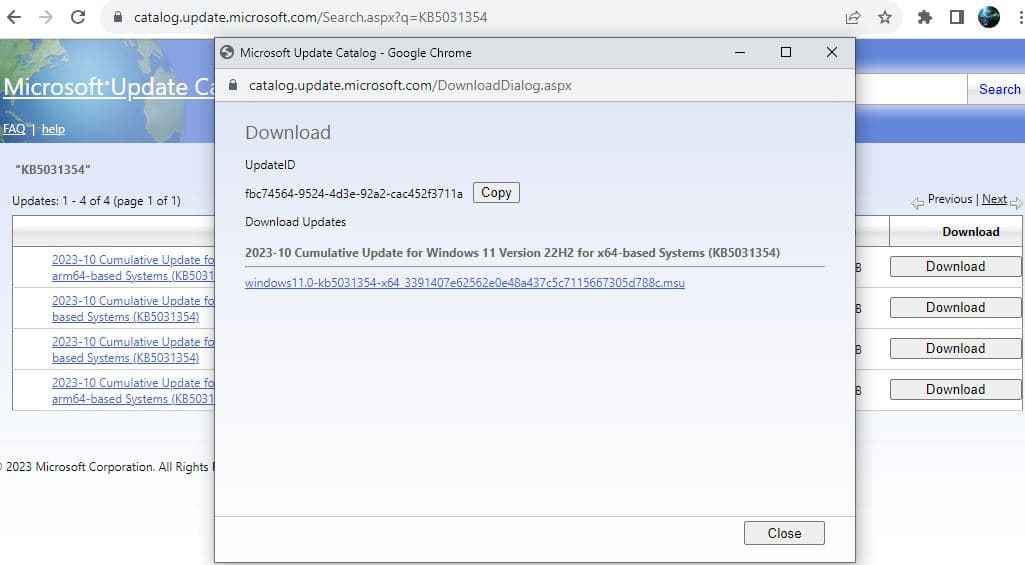
Task: Download the windows11.0-kb5031354-x64 .msu file link
Action: (x=465, y=283)
